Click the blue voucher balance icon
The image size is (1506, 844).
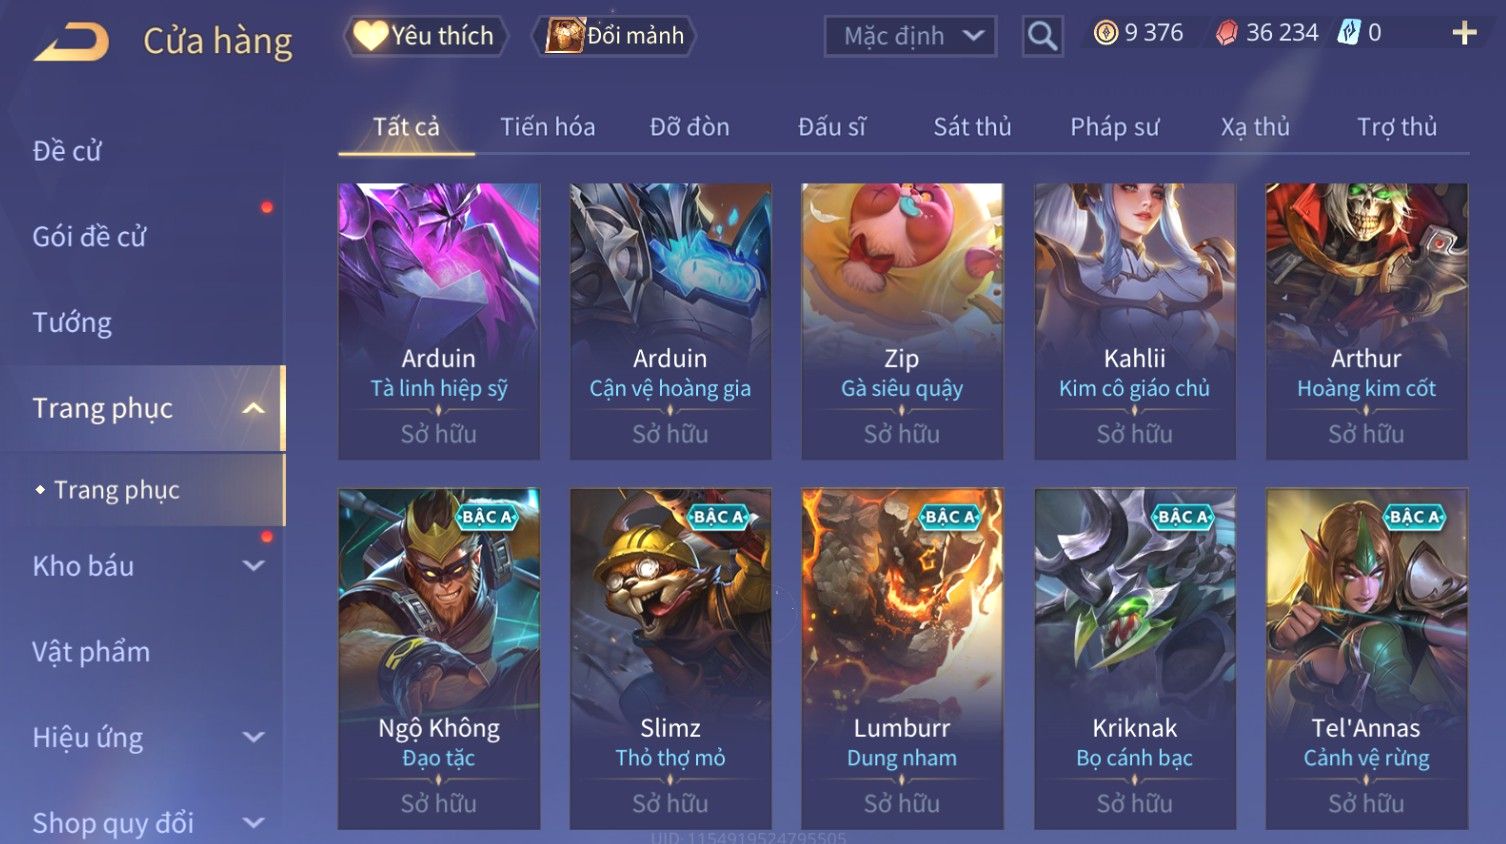point(1349,33)
